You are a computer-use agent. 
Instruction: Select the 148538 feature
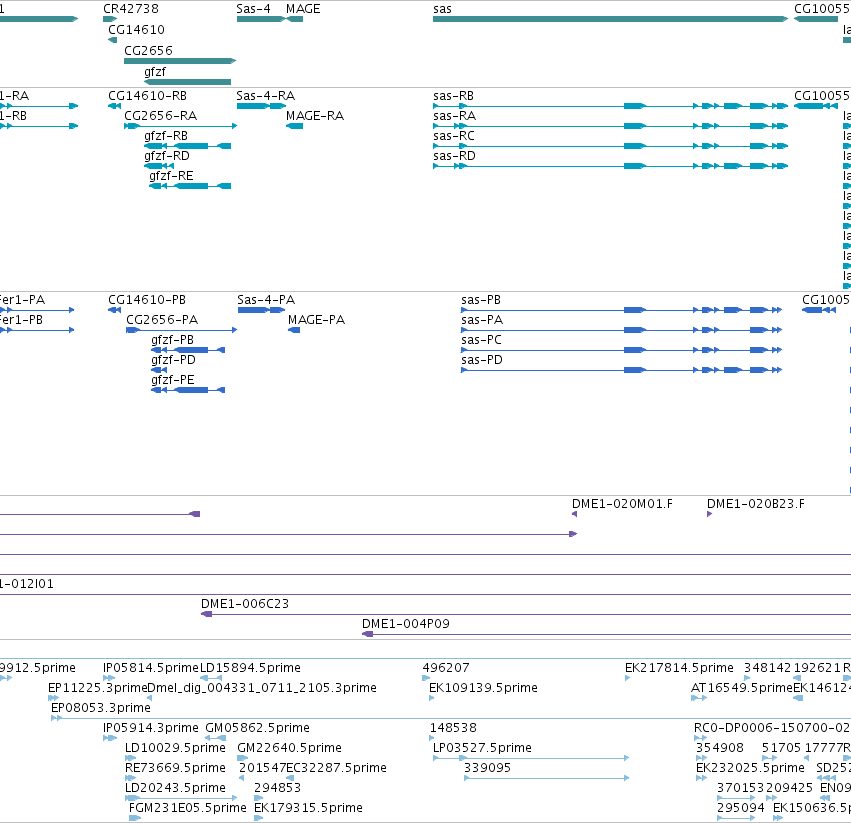pos(432,738)
